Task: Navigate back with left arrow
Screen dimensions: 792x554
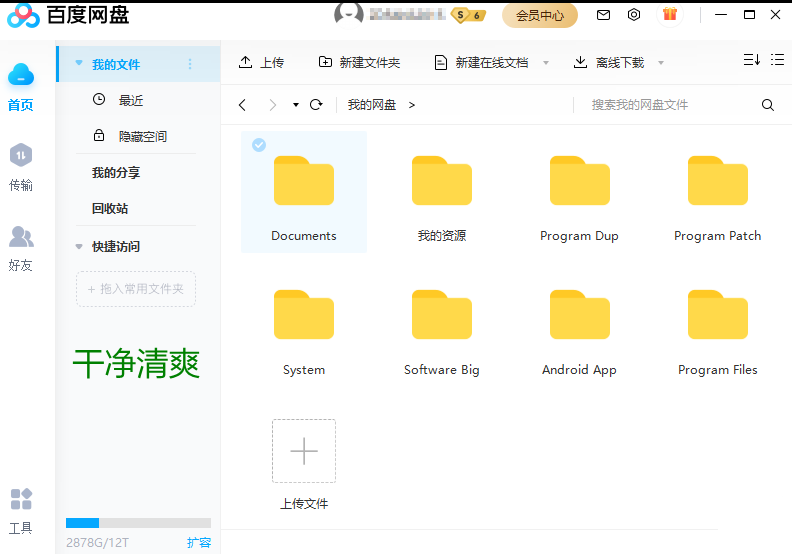Action: coord(242,105)
